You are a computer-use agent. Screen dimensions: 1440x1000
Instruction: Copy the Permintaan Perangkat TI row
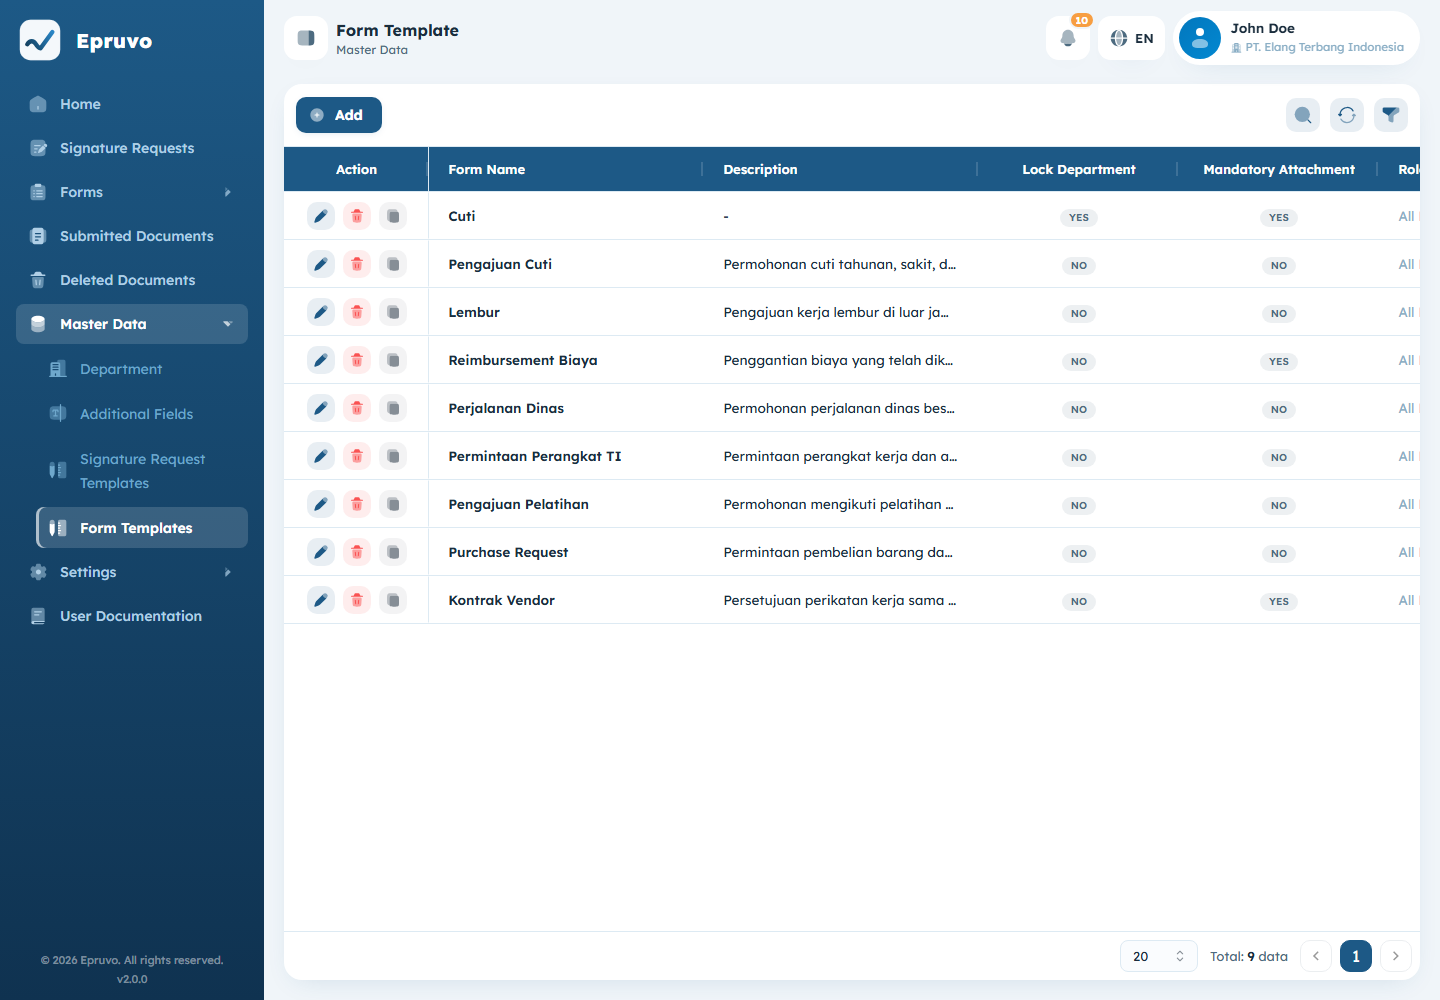click(393, 456)
